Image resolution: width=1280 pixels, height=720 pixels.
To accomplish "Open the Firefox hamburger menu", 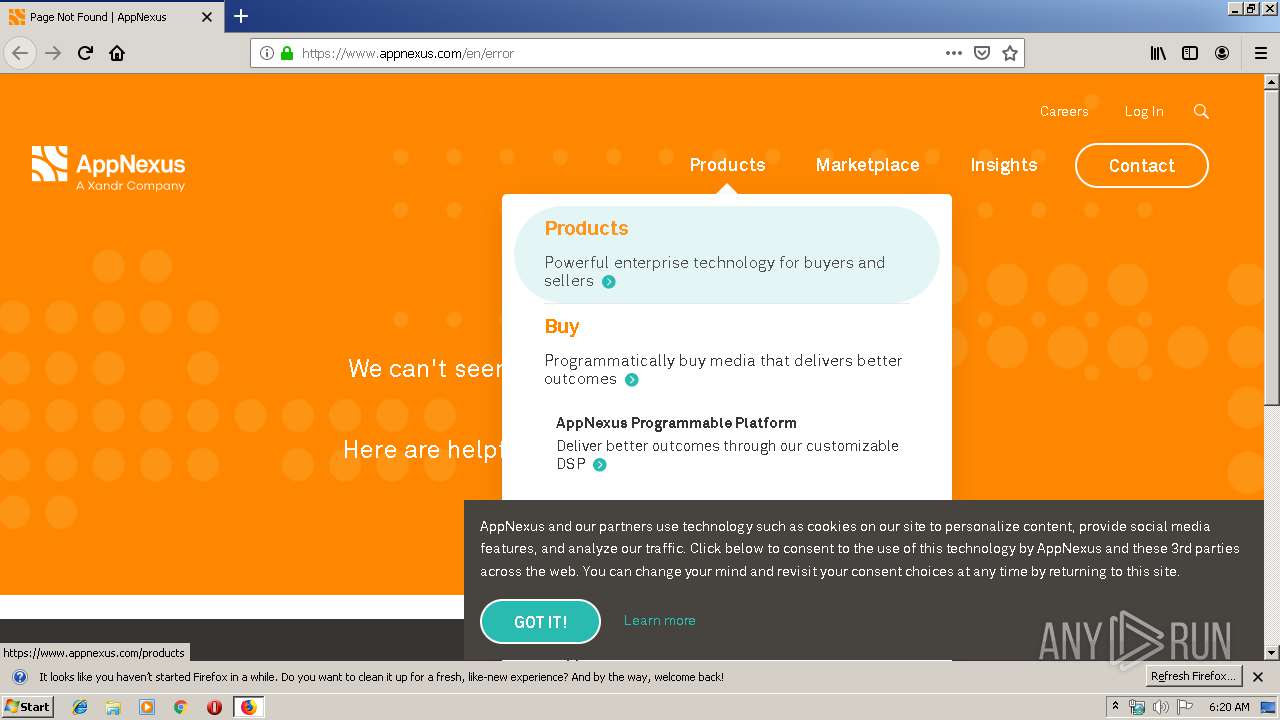I will tap(1261, 53).
